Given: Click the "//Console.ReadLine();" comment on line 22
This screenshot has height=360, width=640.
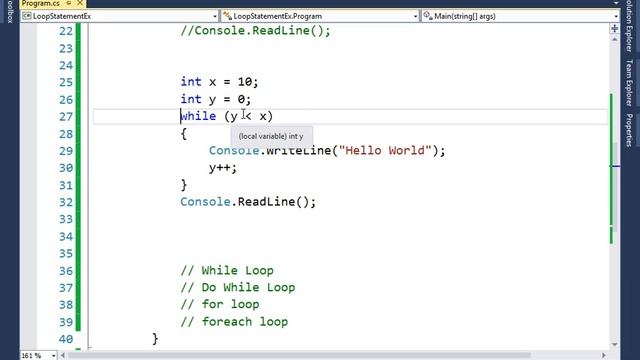Looking at the screenshot, I should point(256,31).
